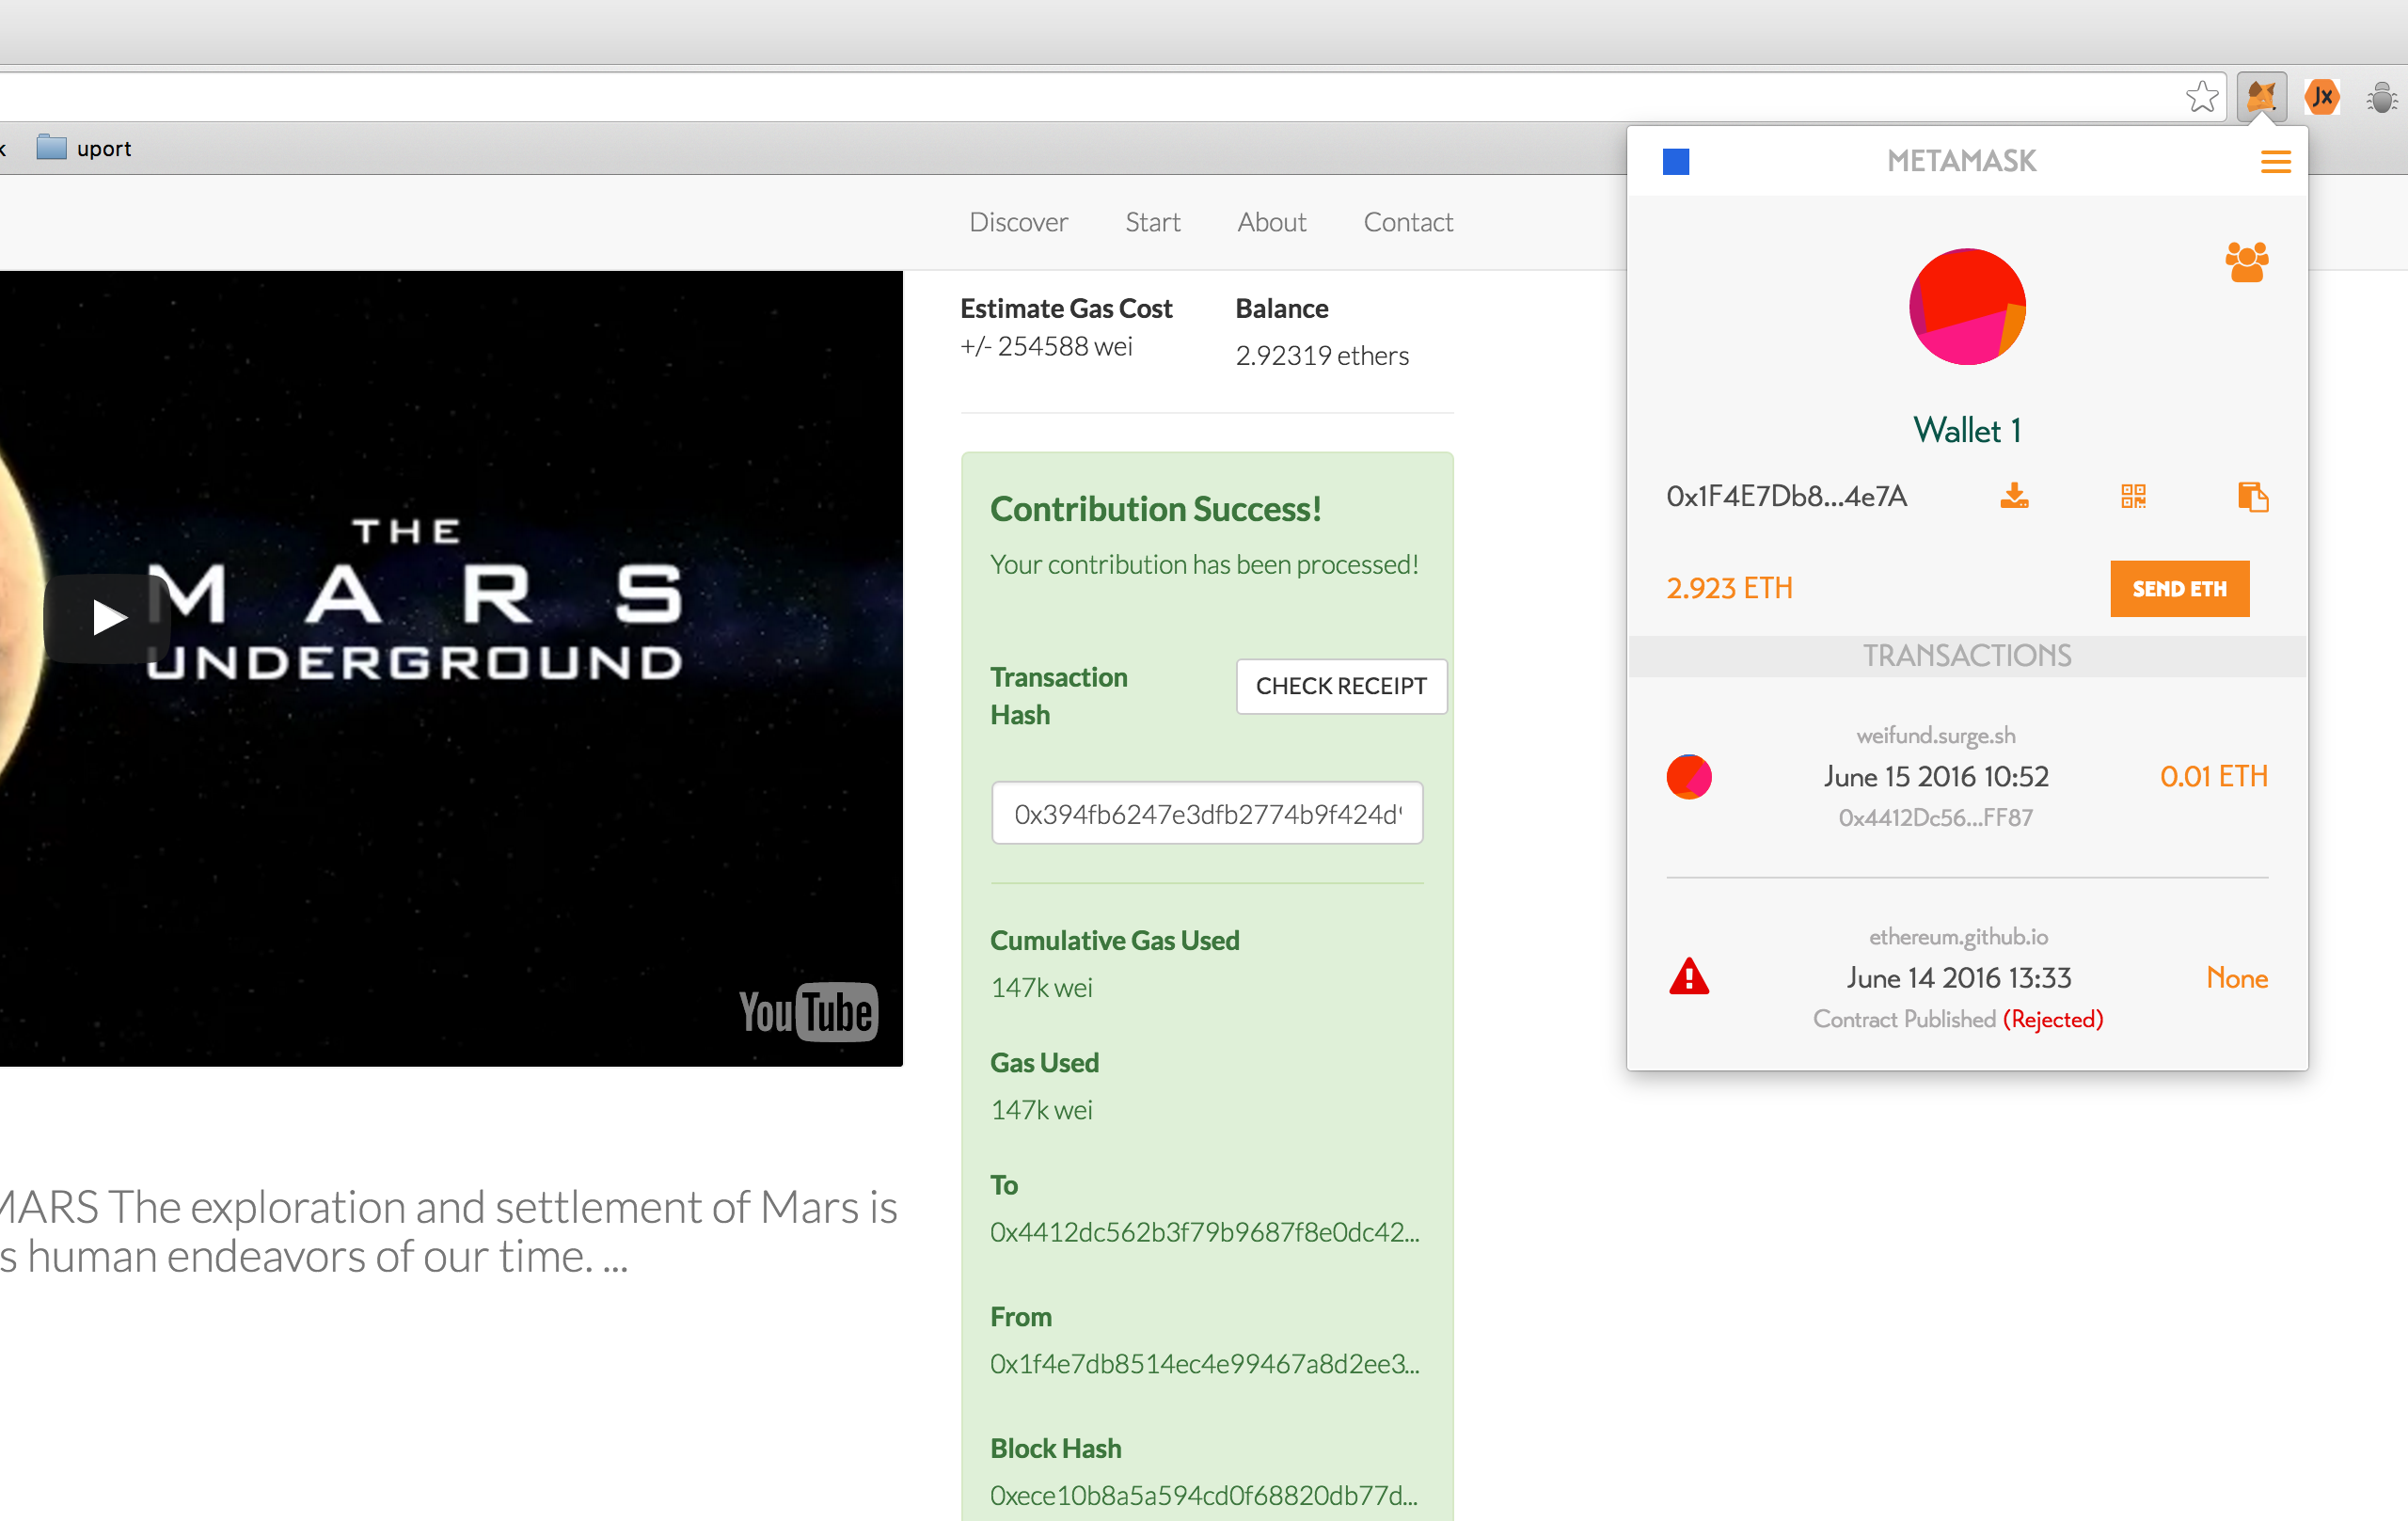Click the None amount on rejected transaction

pos(2236,978)
